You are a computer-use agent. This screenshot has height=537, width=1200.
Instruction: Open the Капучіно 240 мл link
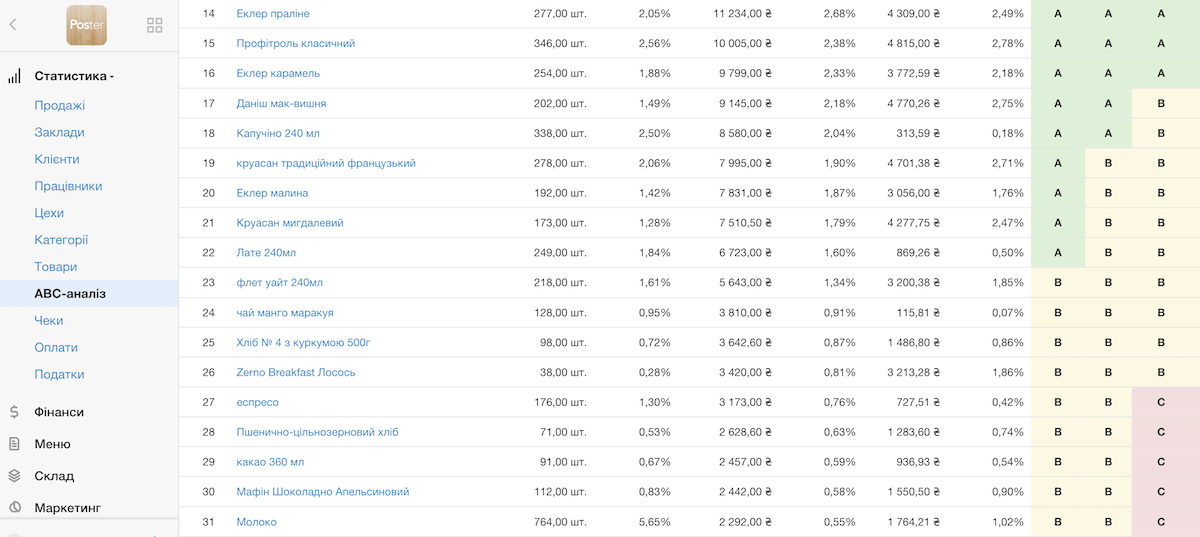coord(278,133)
